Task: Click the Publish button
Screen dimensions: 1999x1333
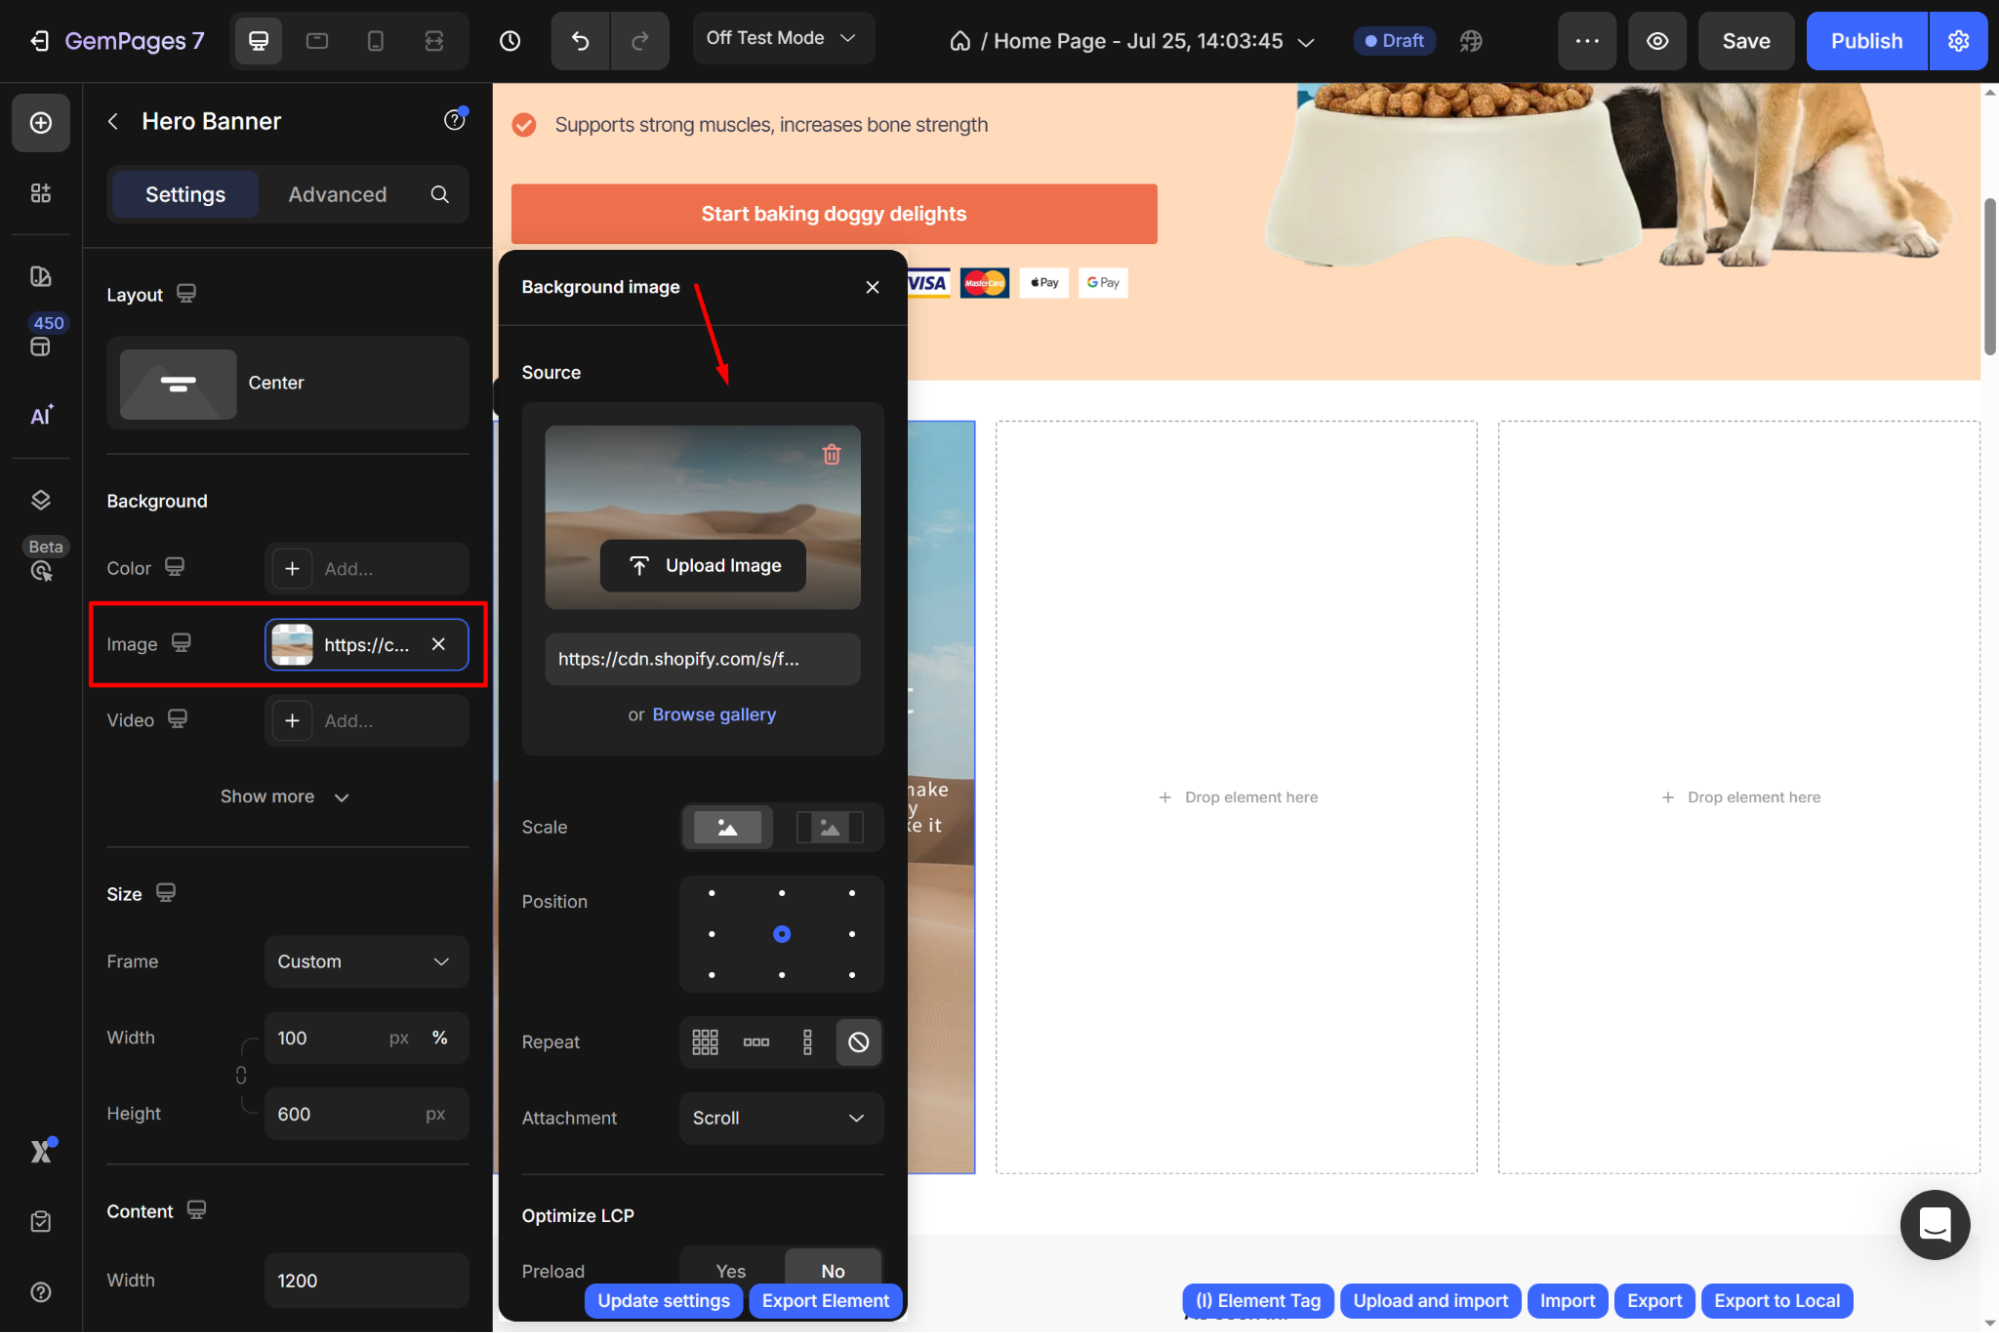Action: (1866, 41)
